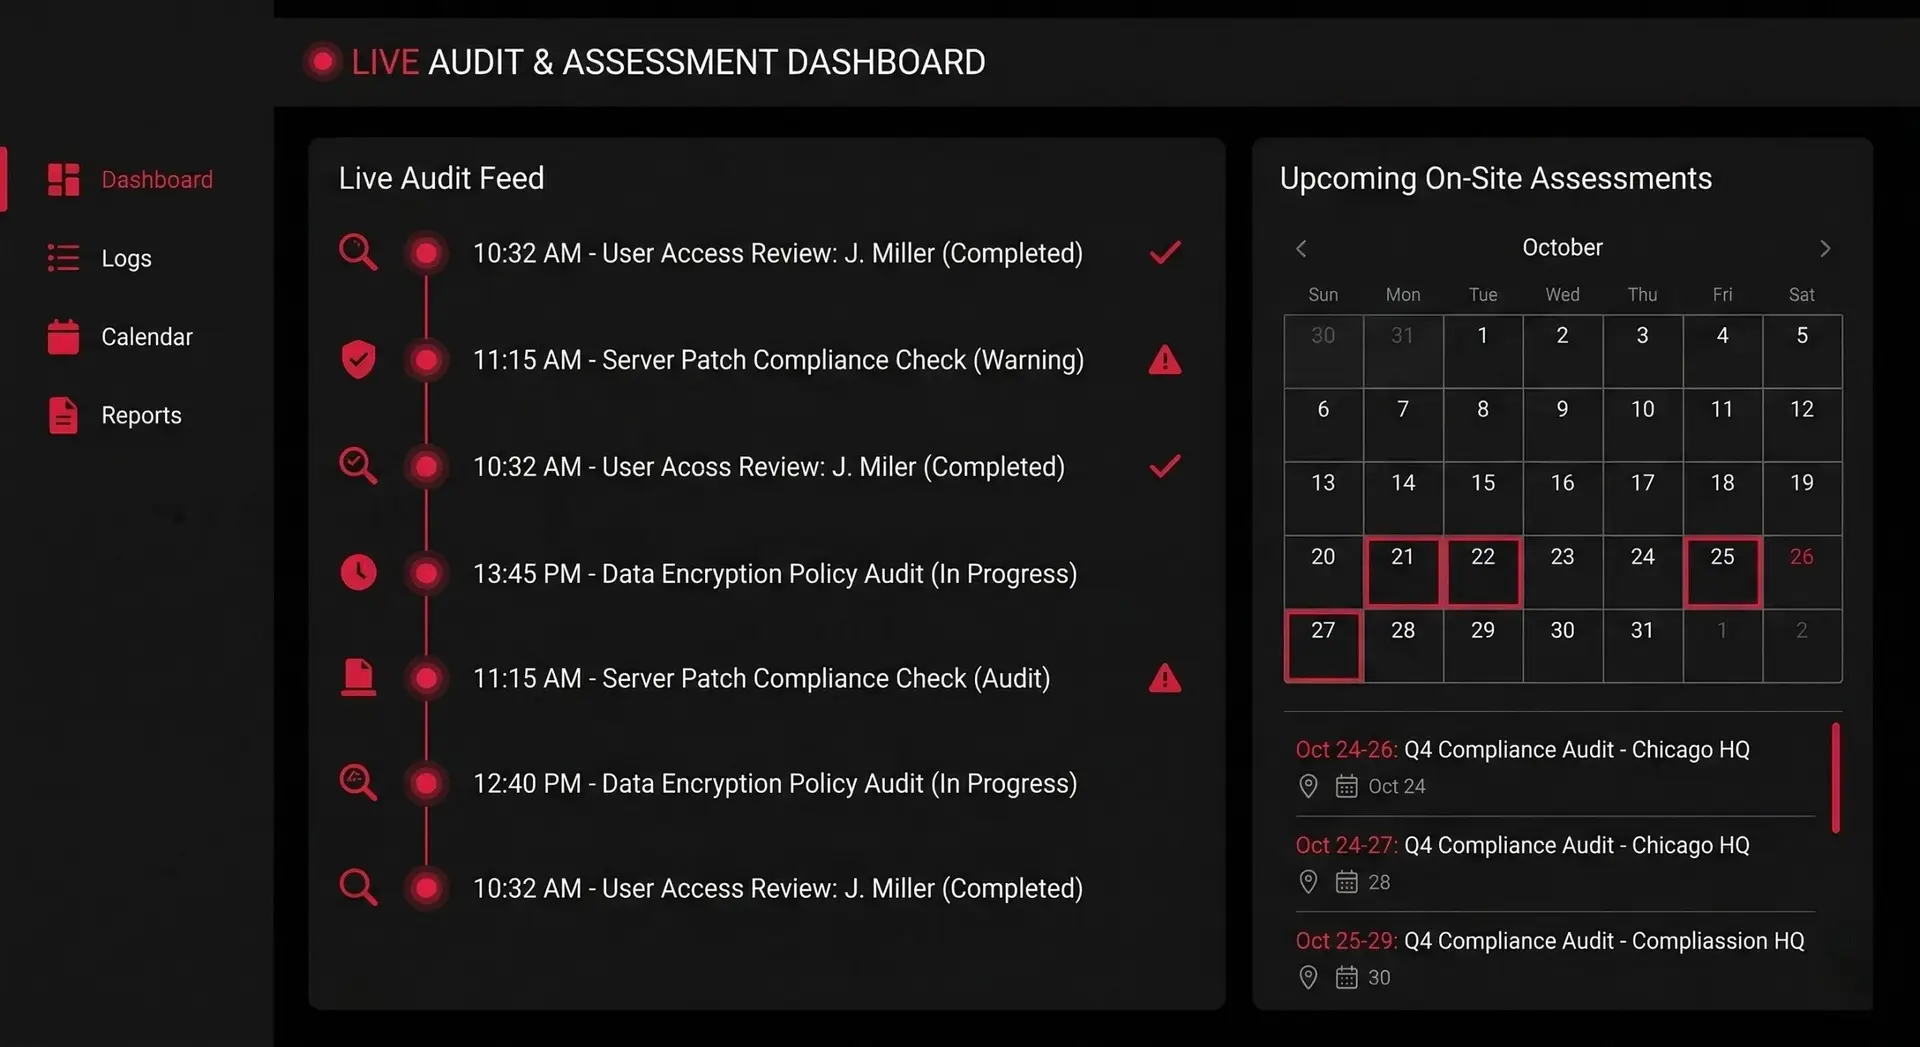The height and width of the screenshot is (1047, 1920).
Task: Click the document icon beside Server Patch (Audit)
Action: pyautogui.click(x=358, y=677)
